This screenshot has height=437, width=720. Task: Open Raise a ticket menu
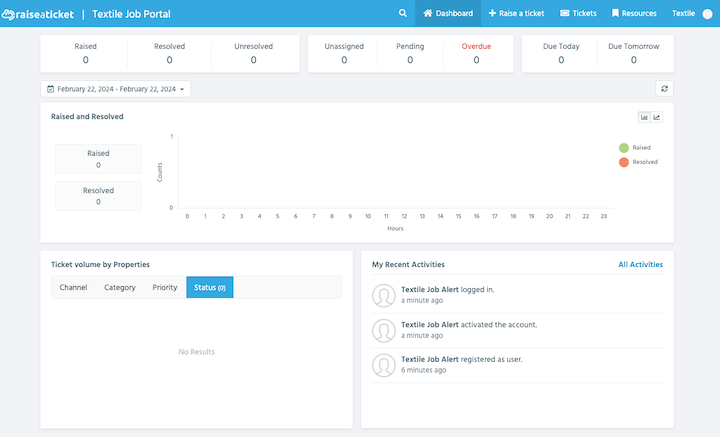pos(516,13)
